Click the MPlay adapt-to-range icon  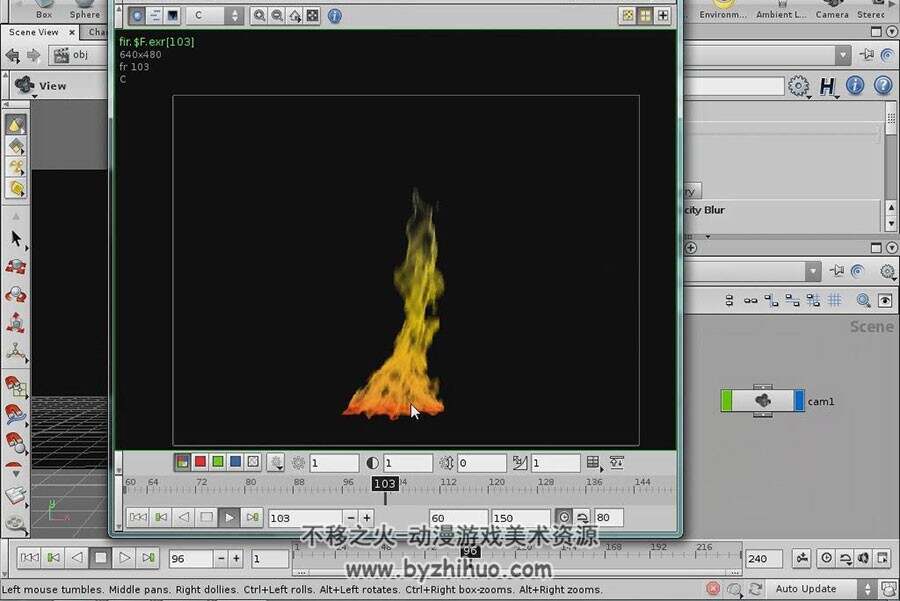coord(617,462)
